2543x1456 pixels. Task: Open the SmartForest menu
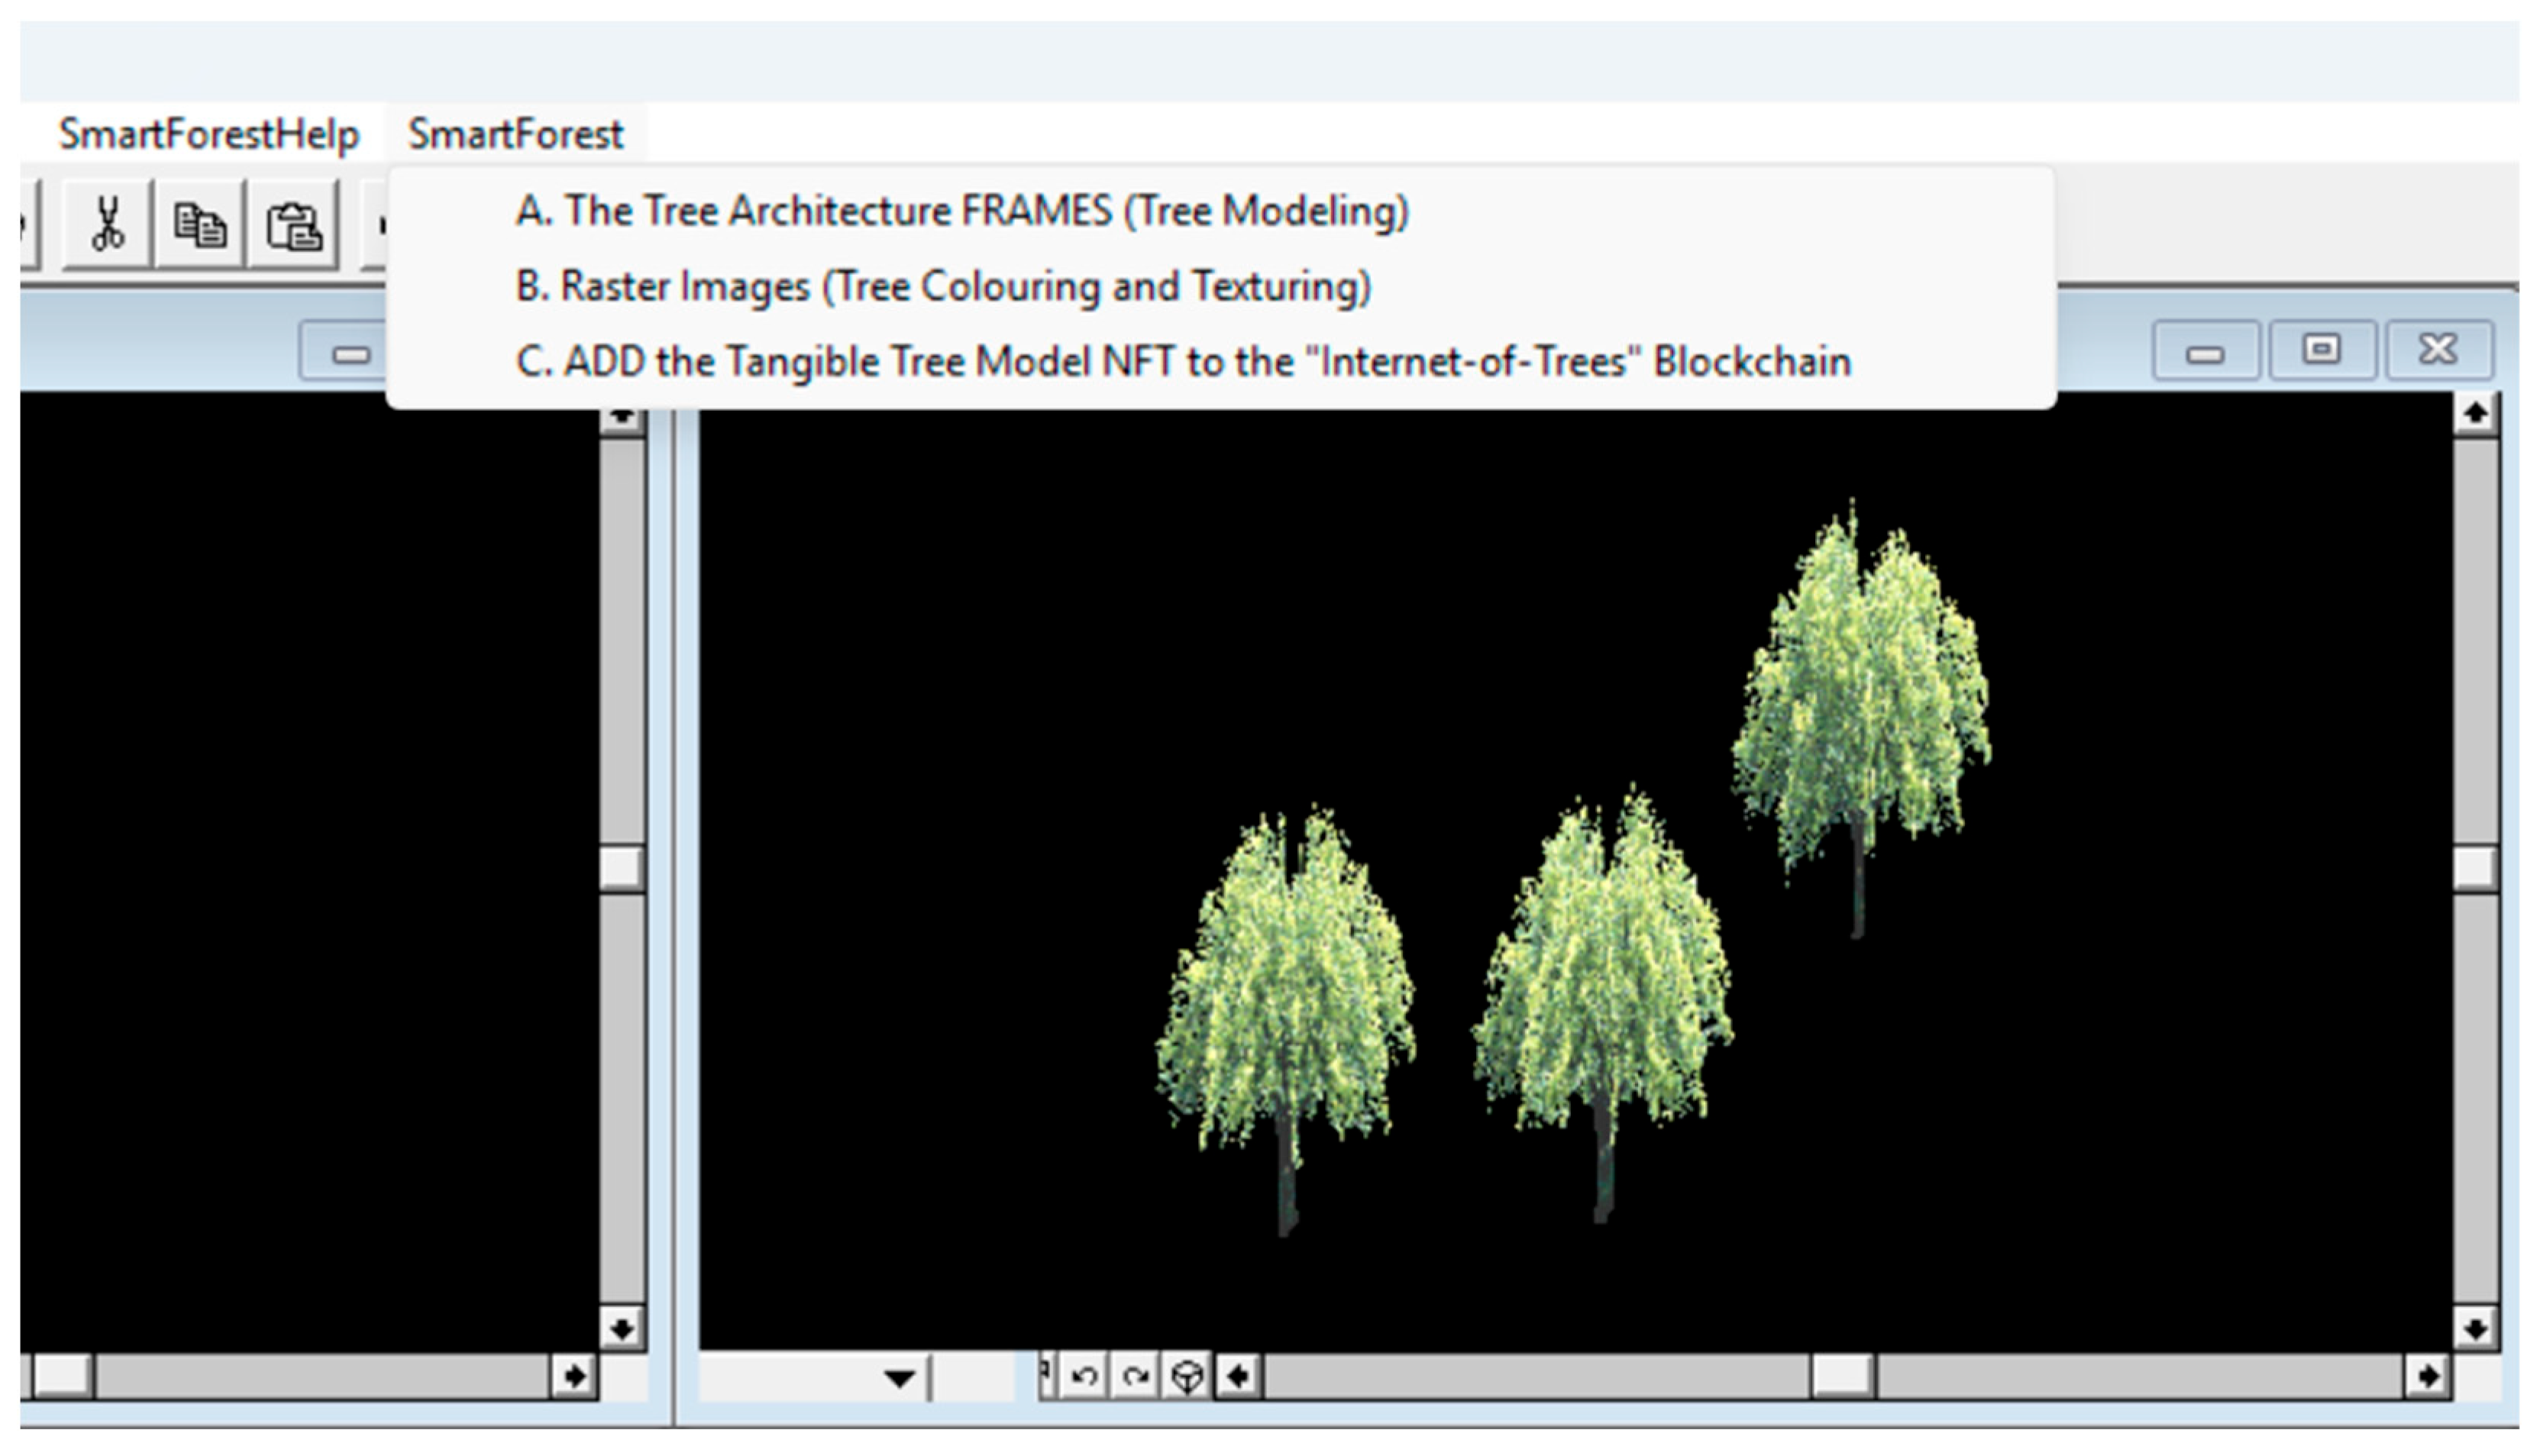click(x=515, y=134)
